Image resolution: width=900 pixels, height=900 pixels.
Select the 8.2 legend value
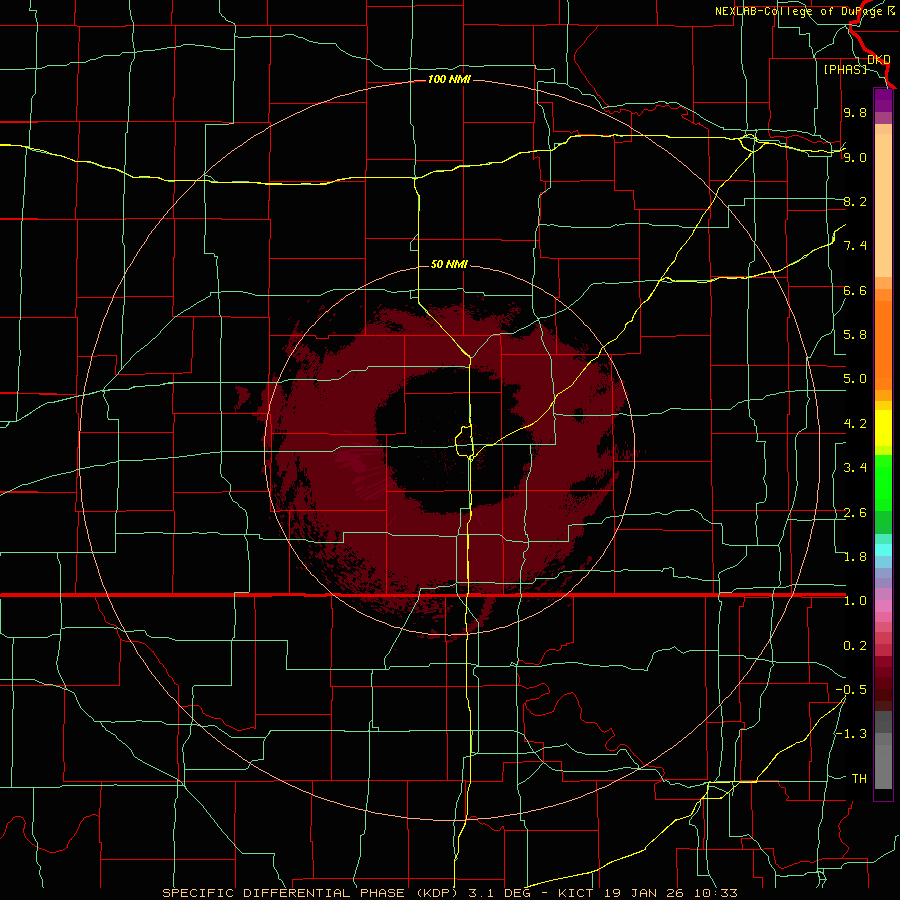point(855,201)
